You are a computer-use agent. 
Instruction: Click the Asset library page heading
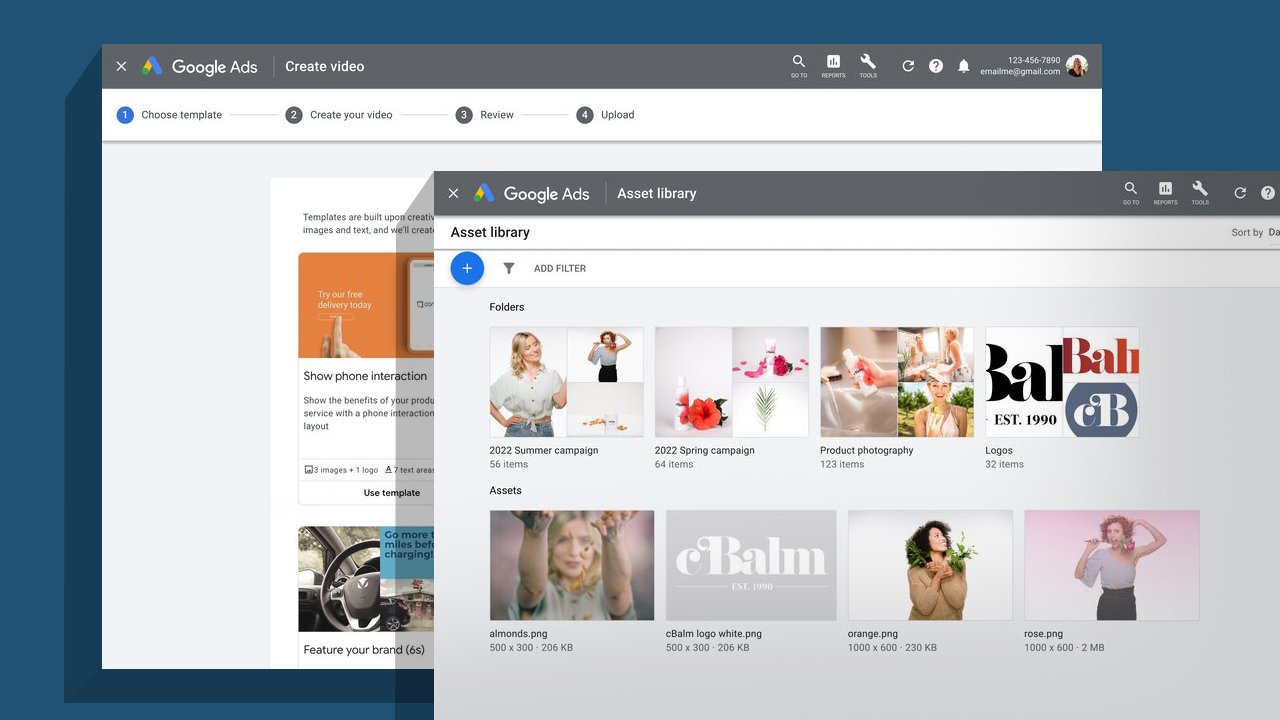tap(490, 232)
